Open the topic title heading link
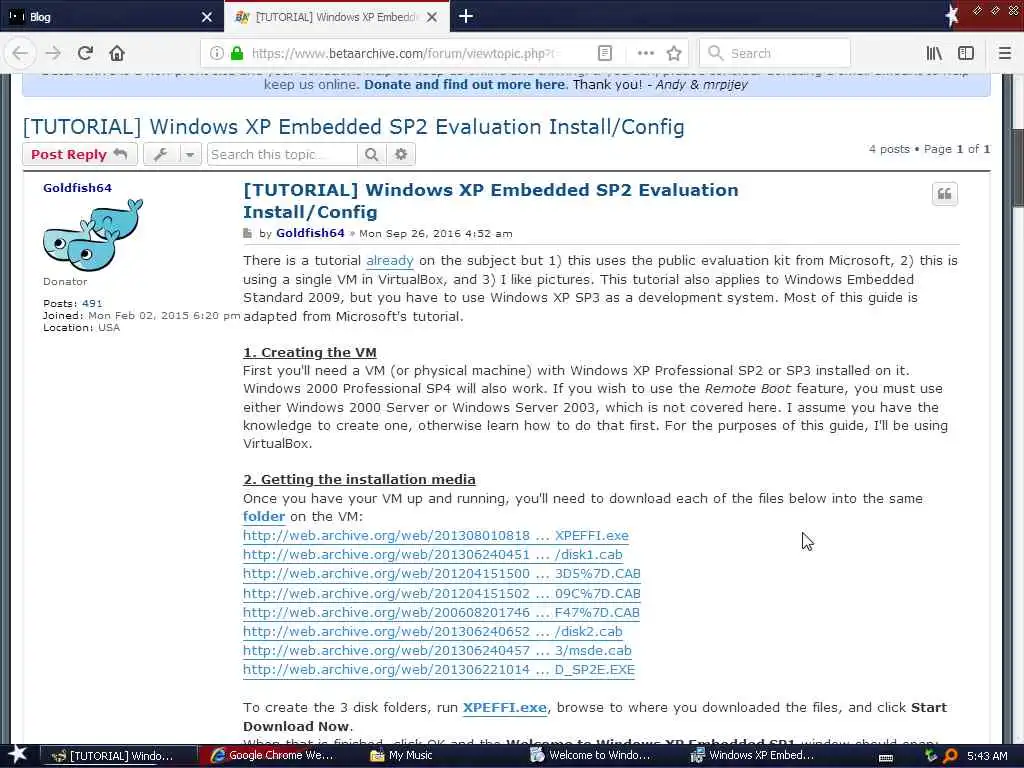 tap(353, 127)
